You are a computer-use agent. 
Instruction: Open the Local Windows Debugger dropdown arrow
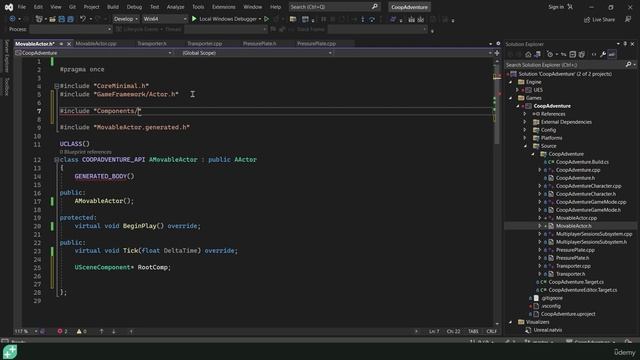260,19
